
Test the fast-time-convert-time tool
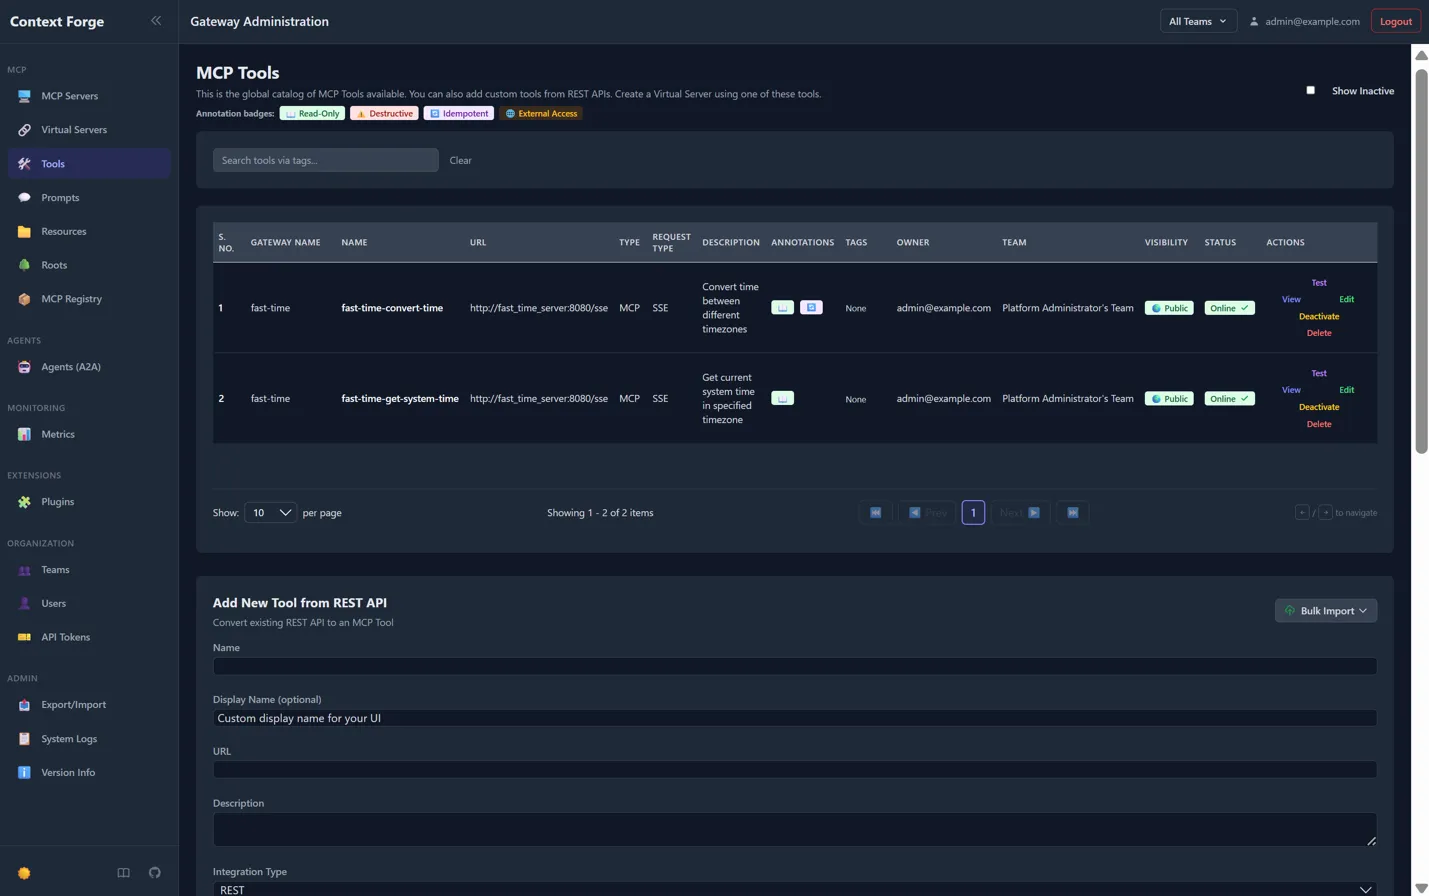(1319, 283)
